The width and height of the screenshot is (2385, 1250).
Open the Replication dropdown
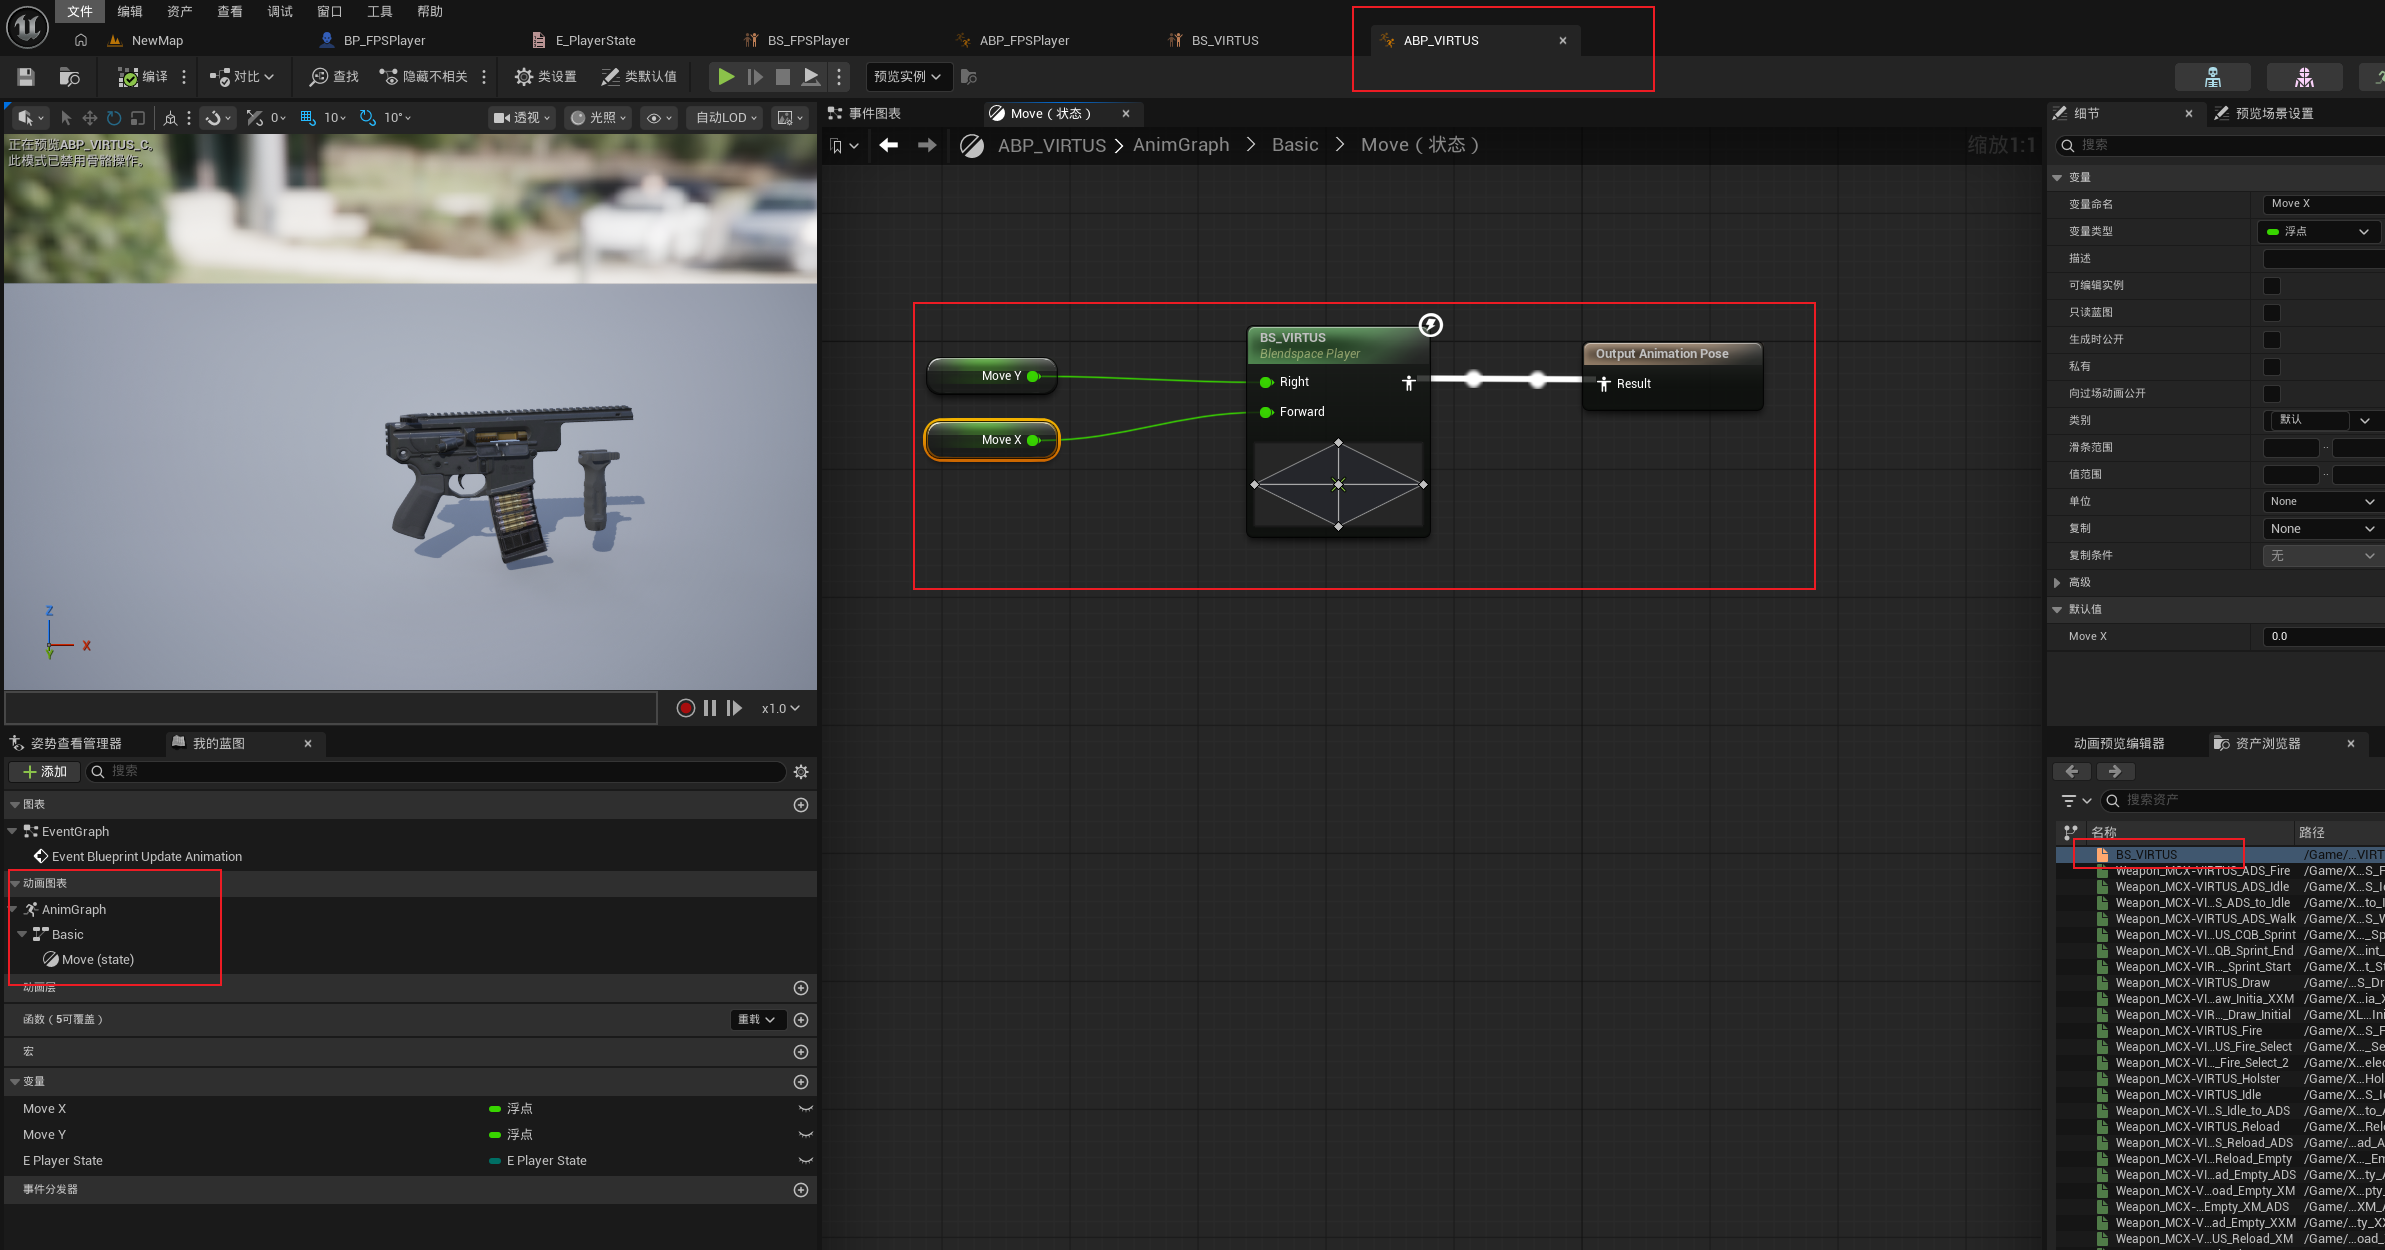point(2323,529)
